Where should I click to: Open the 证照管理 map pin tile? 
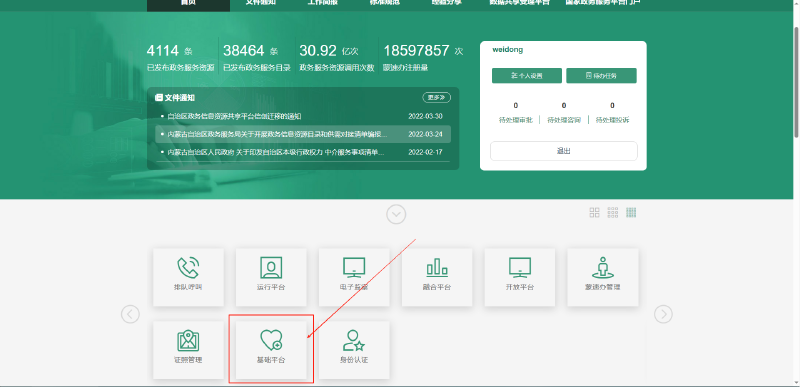(188, 350)
